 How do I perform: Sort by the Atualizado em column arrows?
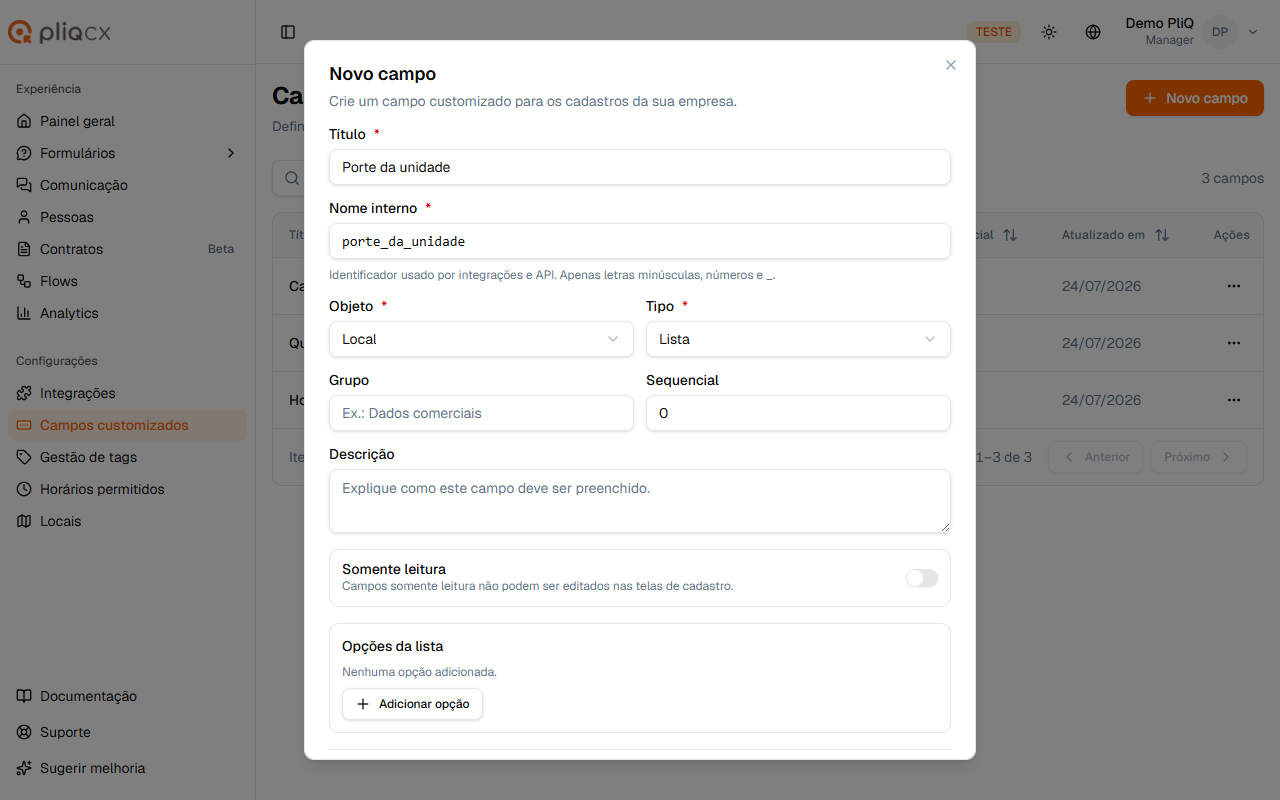[x=1161, y=235]
